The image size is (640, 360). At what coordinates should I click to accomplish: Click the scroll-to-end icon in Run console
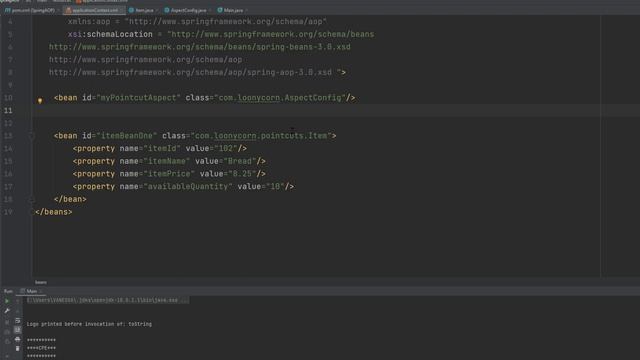tap(18, 330)
